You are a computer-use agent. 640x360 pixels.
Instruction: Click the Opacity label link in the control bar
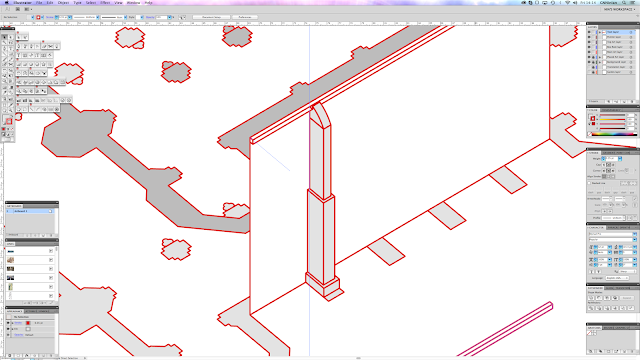(149, 17)
